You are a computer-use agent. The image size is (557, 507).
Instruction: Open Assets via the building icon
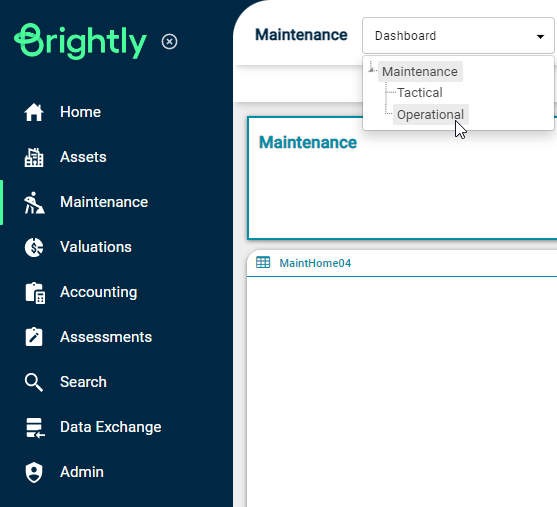(x=34, y=157)
